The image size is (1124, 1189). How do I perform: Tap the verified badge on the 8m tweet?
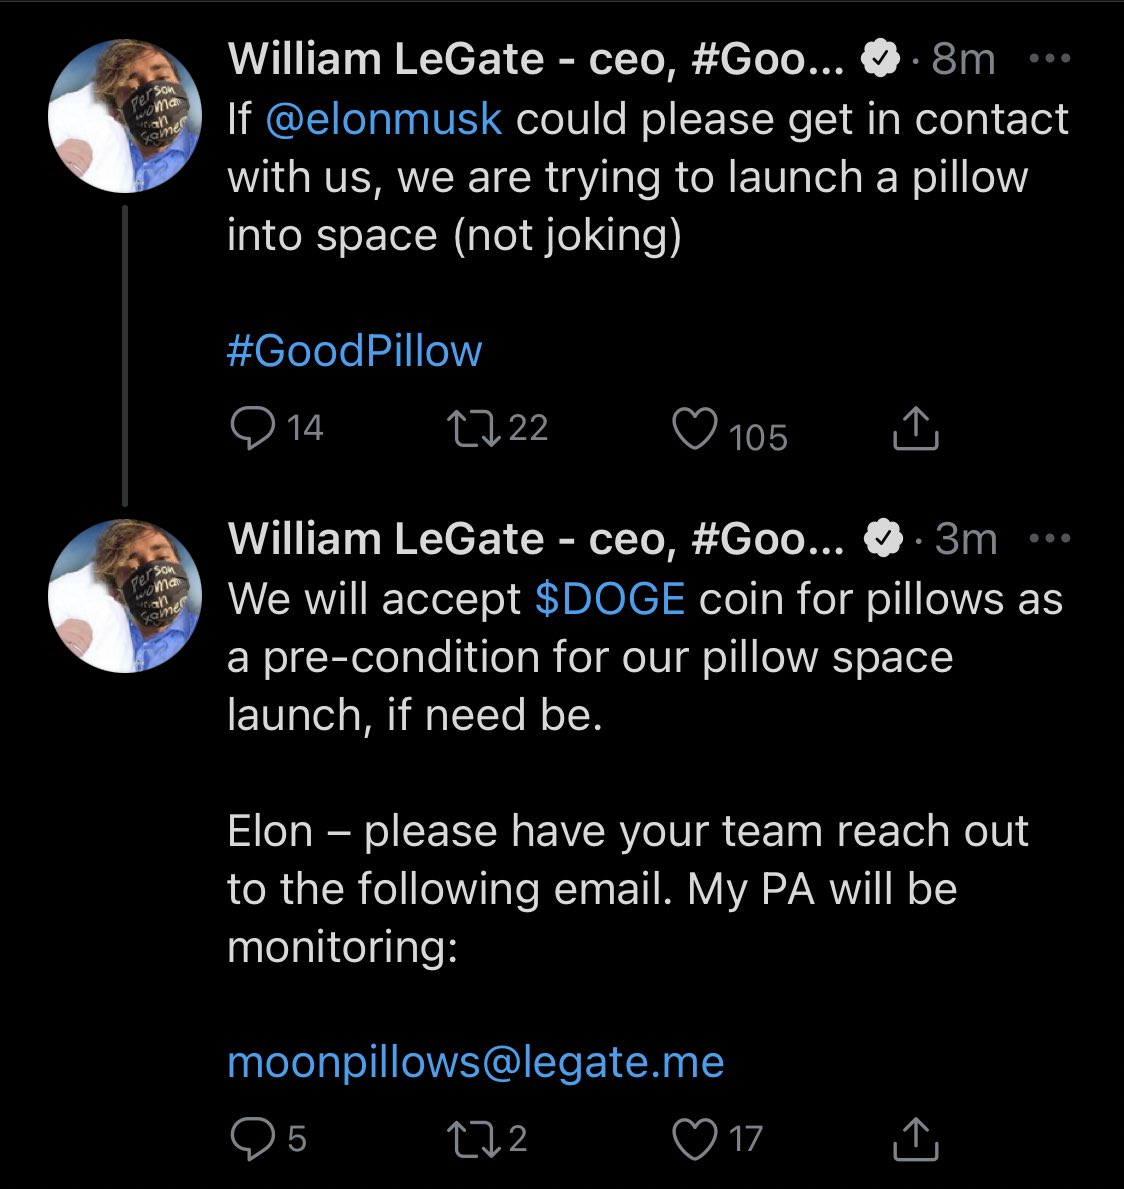880,58
